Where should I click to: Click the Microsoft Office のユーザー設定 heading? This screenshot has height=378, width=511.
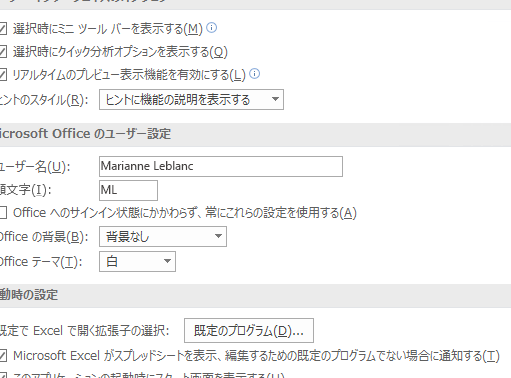[x=85, y=134]
